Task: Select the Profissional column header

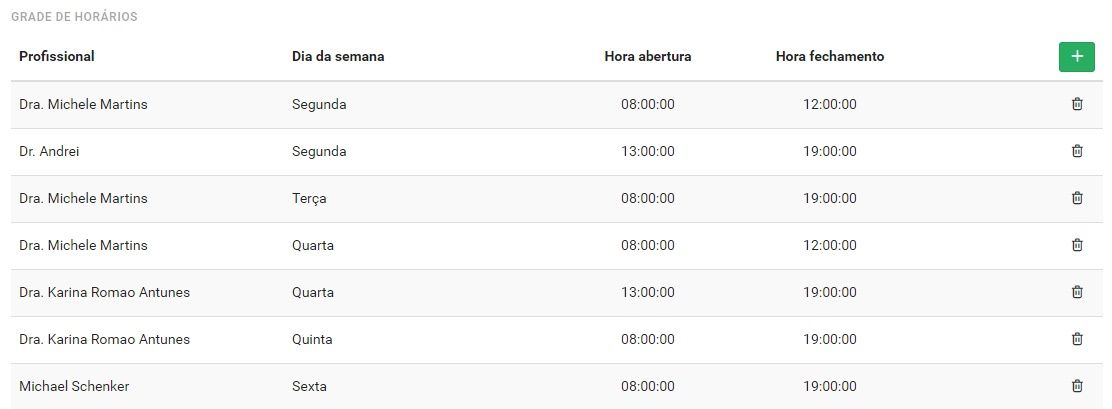Action: (x=57, y=57)
